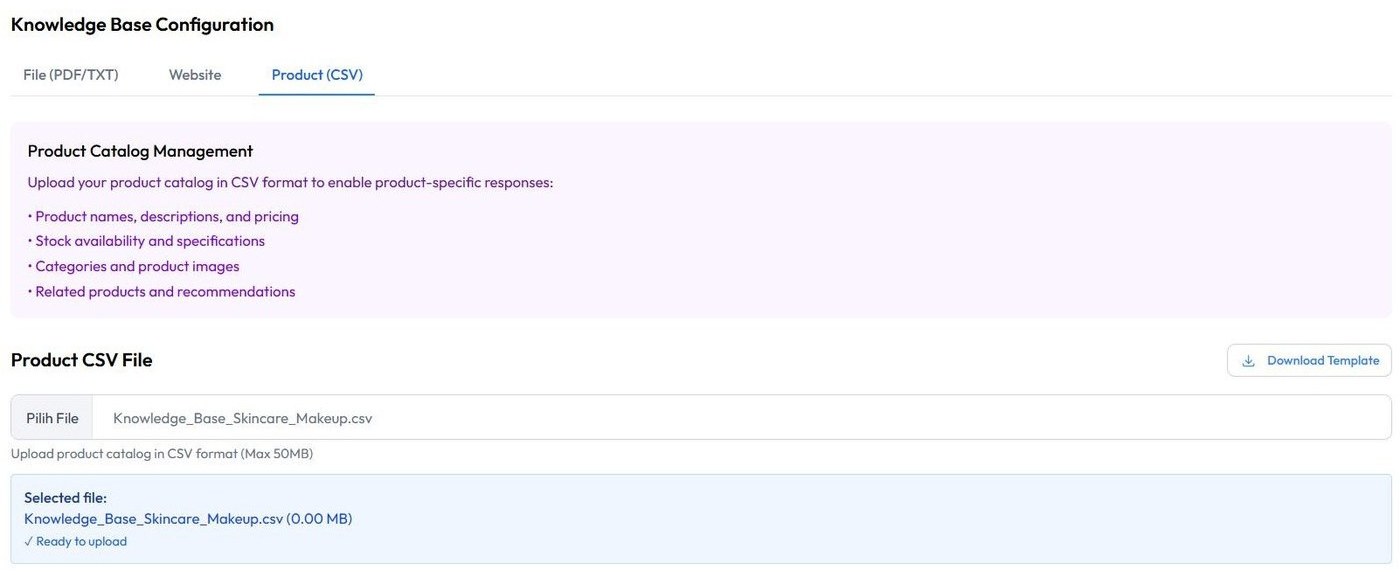Click the 'Categories and product images' bullet
Viewport: 1400px width, 575px height.
[133, 266]
